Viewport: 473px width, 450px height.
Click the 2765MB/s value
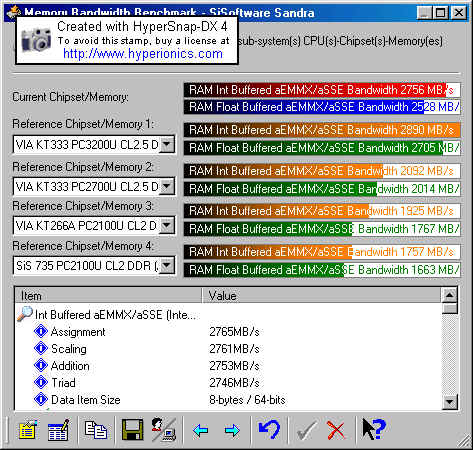point(234,332)
